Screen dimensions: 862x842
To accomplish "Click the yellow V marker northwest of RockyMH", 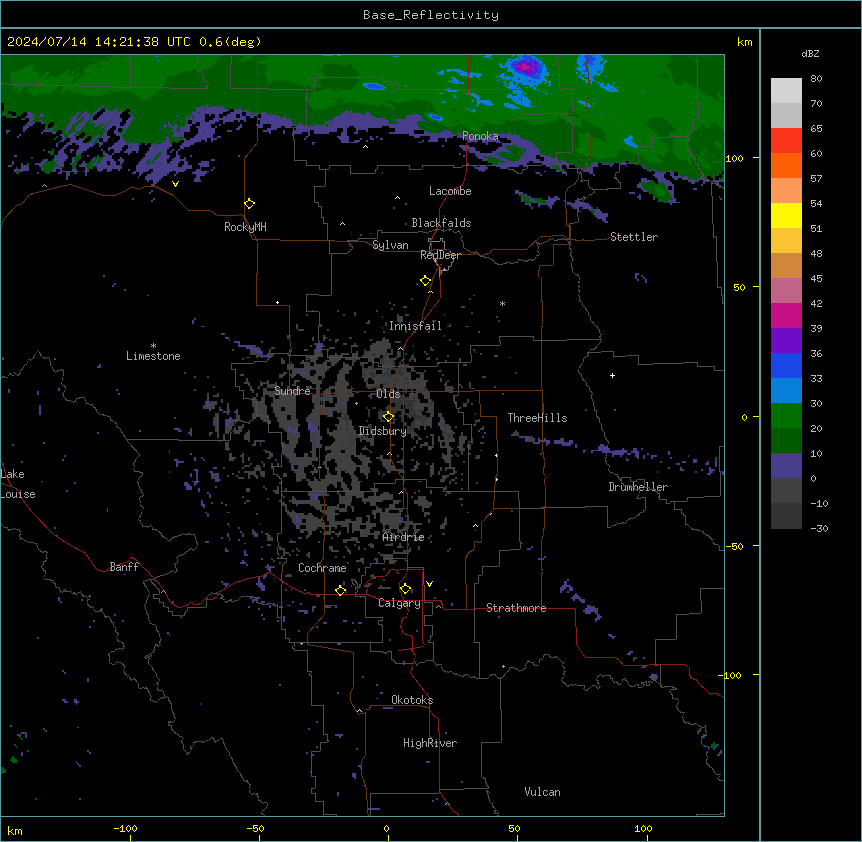I will 175,184.
